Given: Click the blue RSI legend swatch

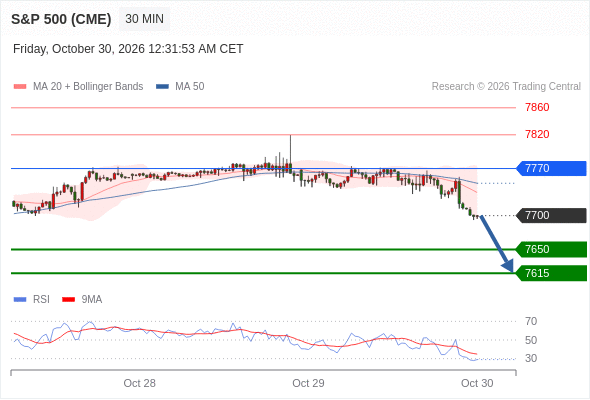Looking at the screenshot, I should (20, 300).
